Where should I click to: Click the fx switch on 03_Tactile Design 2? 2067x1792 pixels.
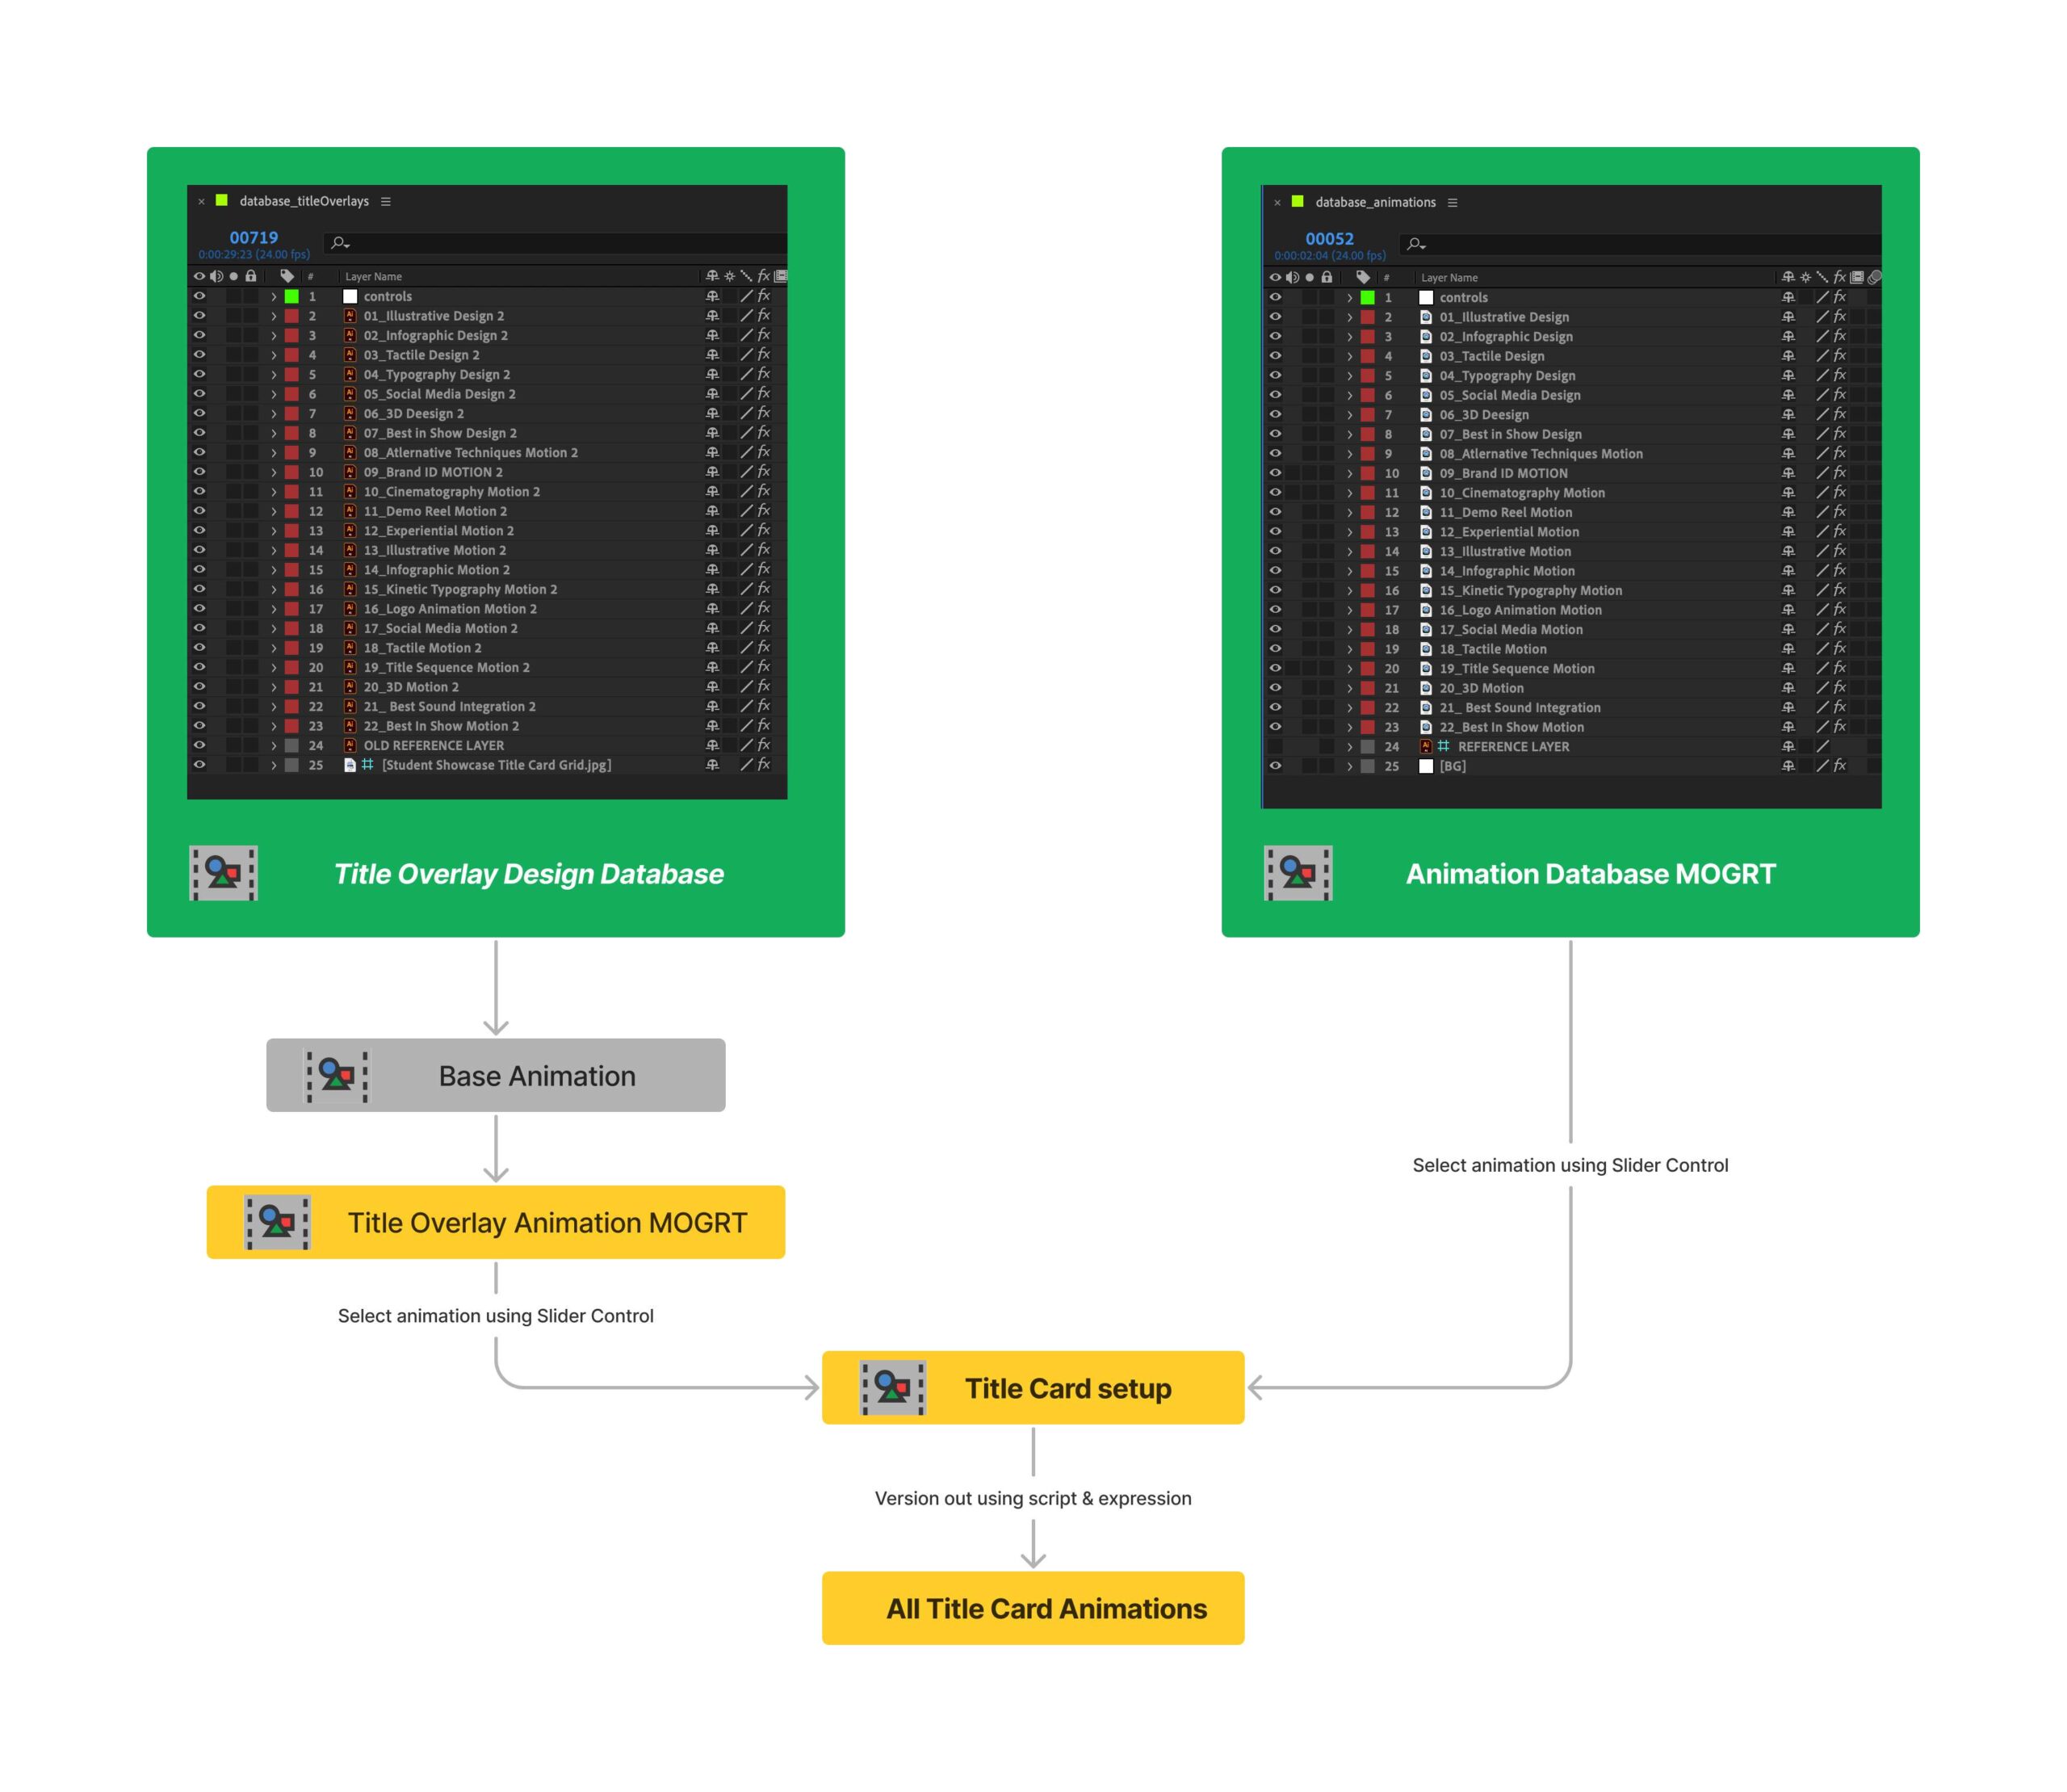click(764, 355)
